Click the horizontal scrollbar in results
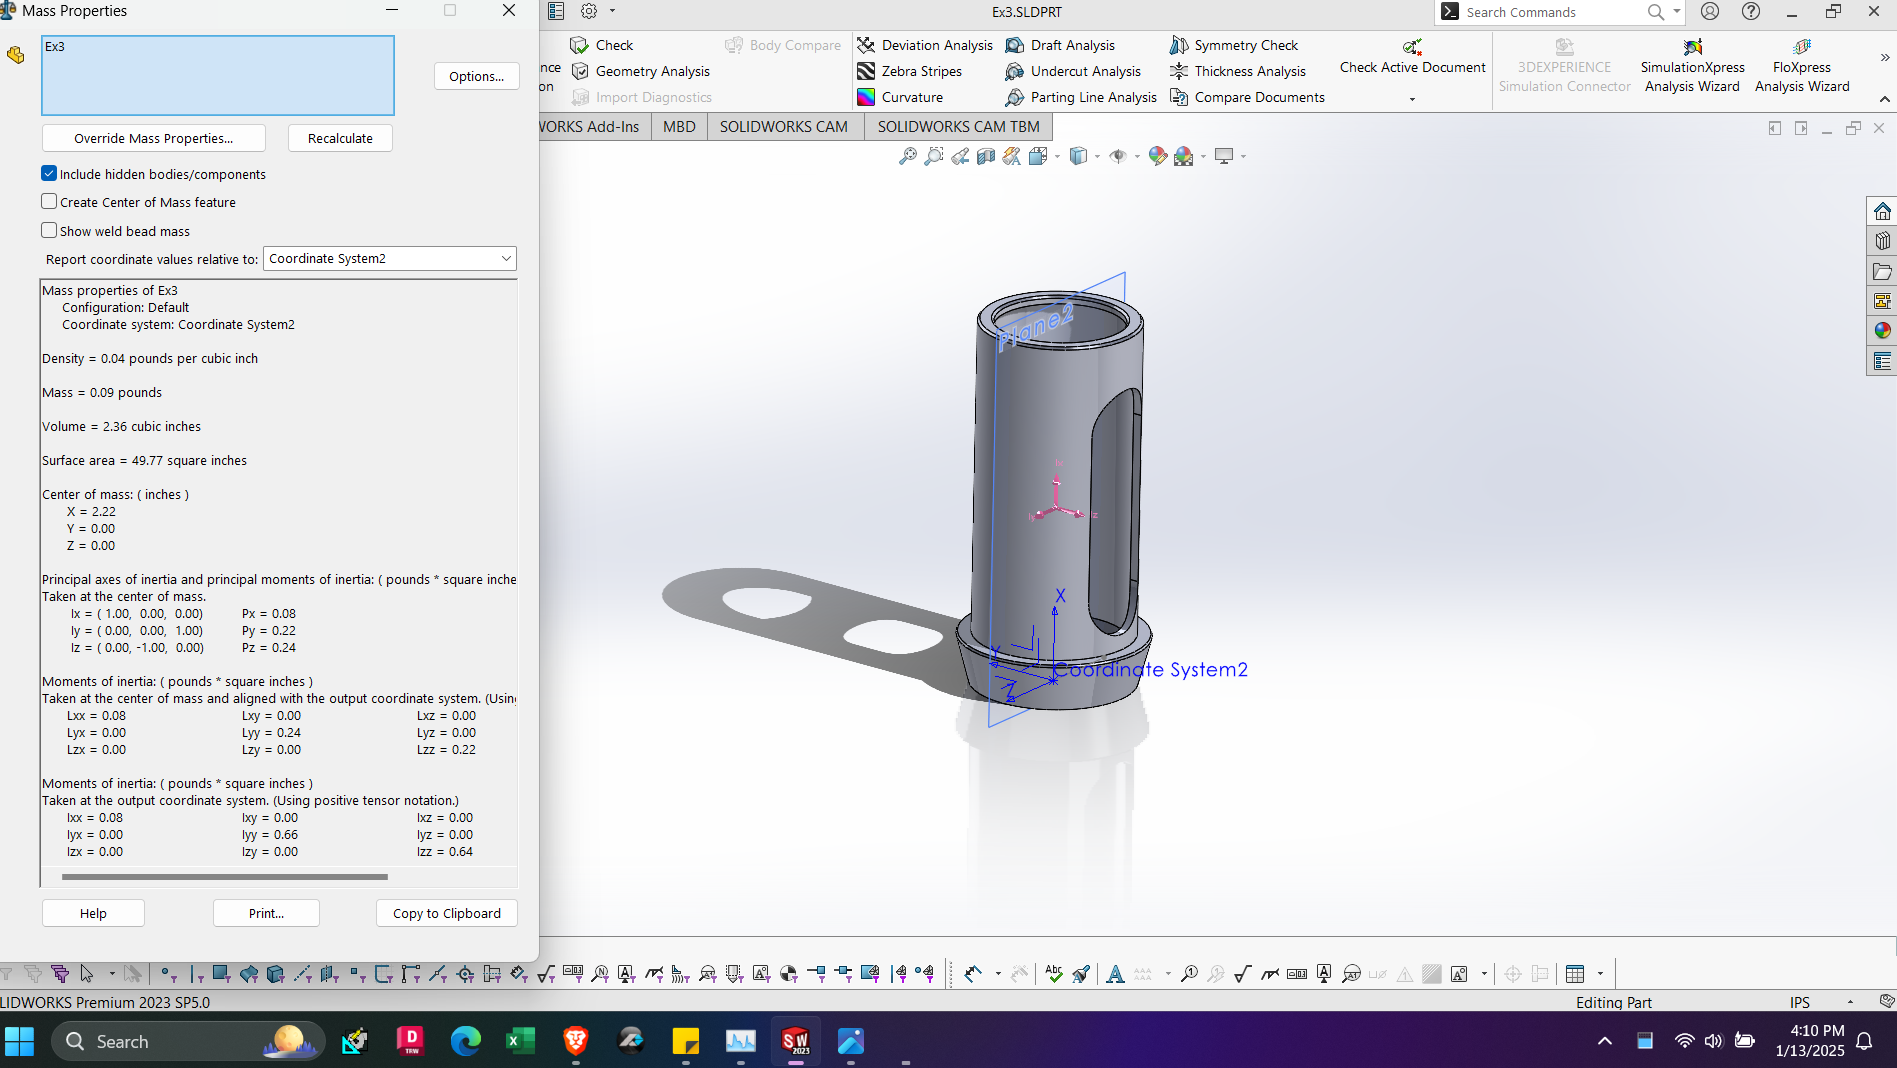The width and height of the screenshot is (1897, 1068). point(225,877)
